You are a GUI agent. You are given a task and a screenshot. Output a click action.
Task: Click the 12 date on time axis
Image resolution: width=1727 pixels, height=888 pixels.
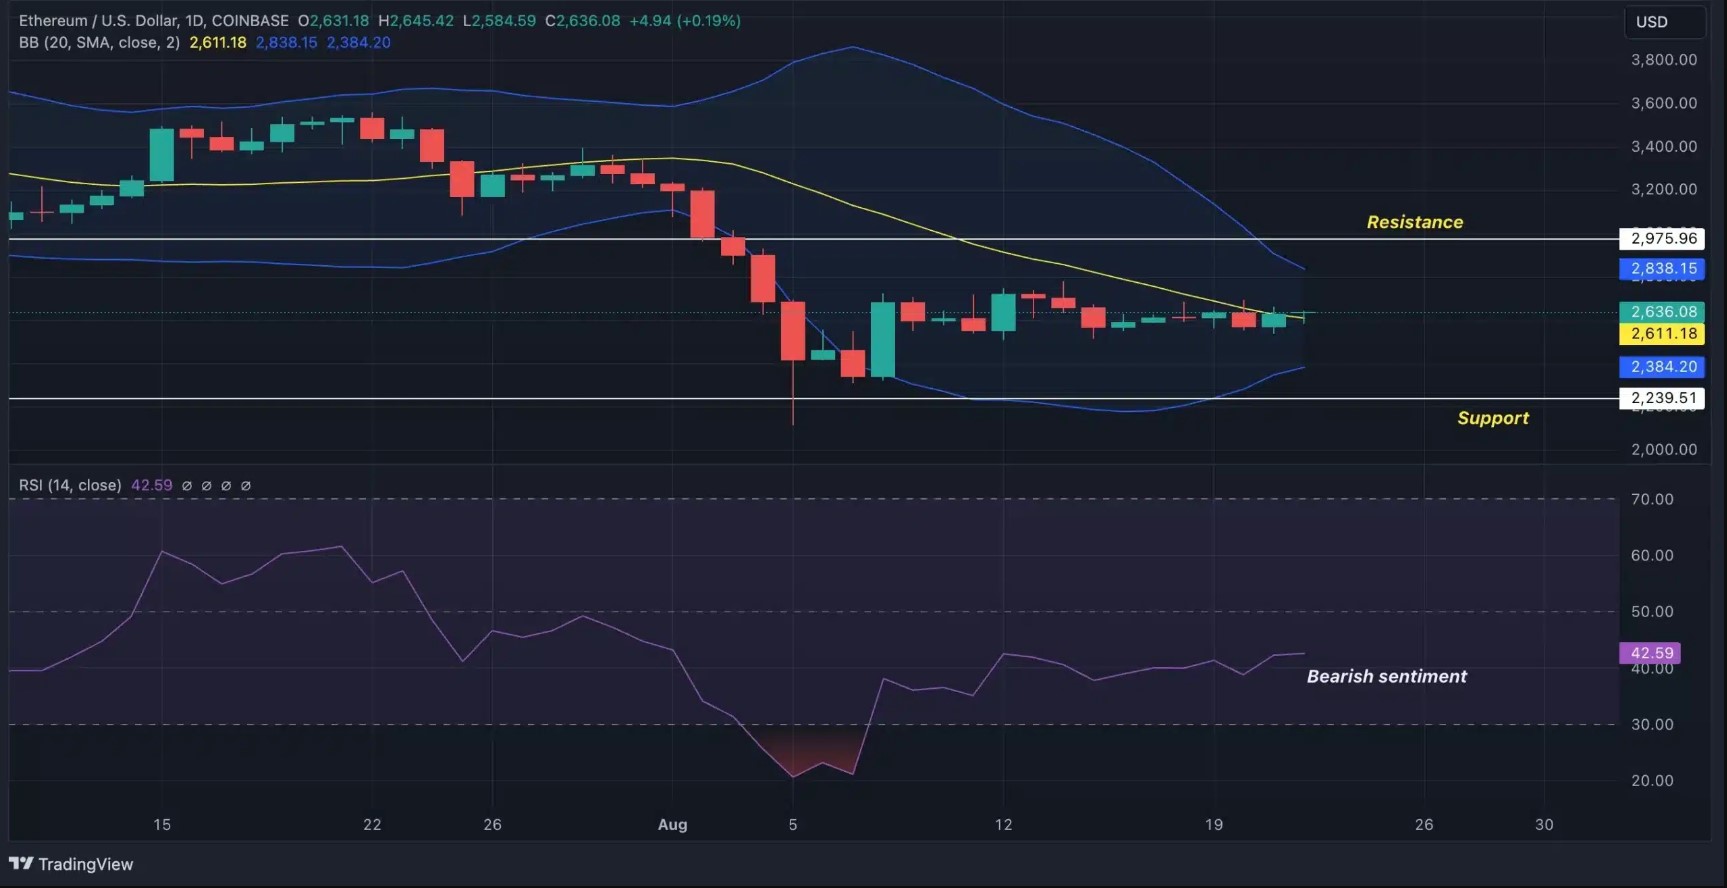[x=1003, y=825]
